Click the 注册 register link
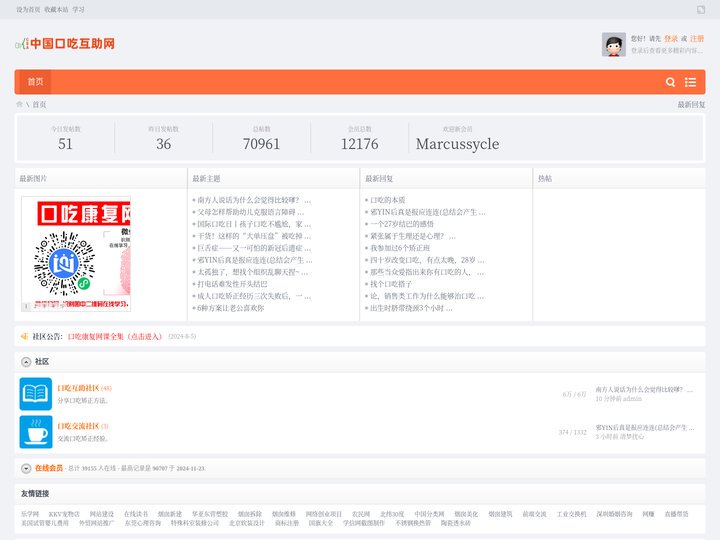 click(697, 39)
